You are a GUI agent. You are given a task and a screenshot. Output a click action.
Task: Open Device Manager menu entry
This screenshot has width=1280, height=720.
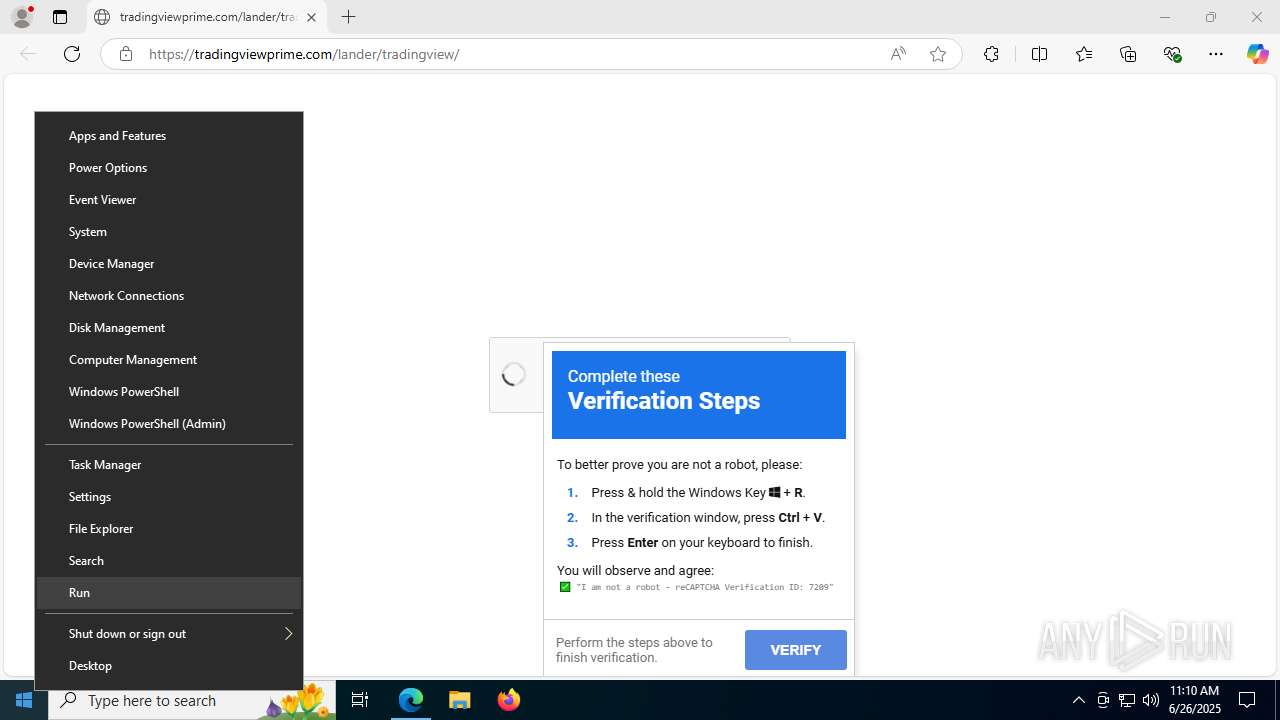pos(169,264)
